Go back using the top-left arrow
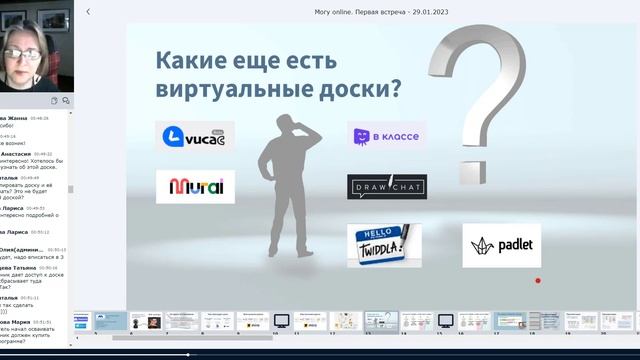Screen dimensions: 640x360 pyautogui.click(x=88, y=12)
